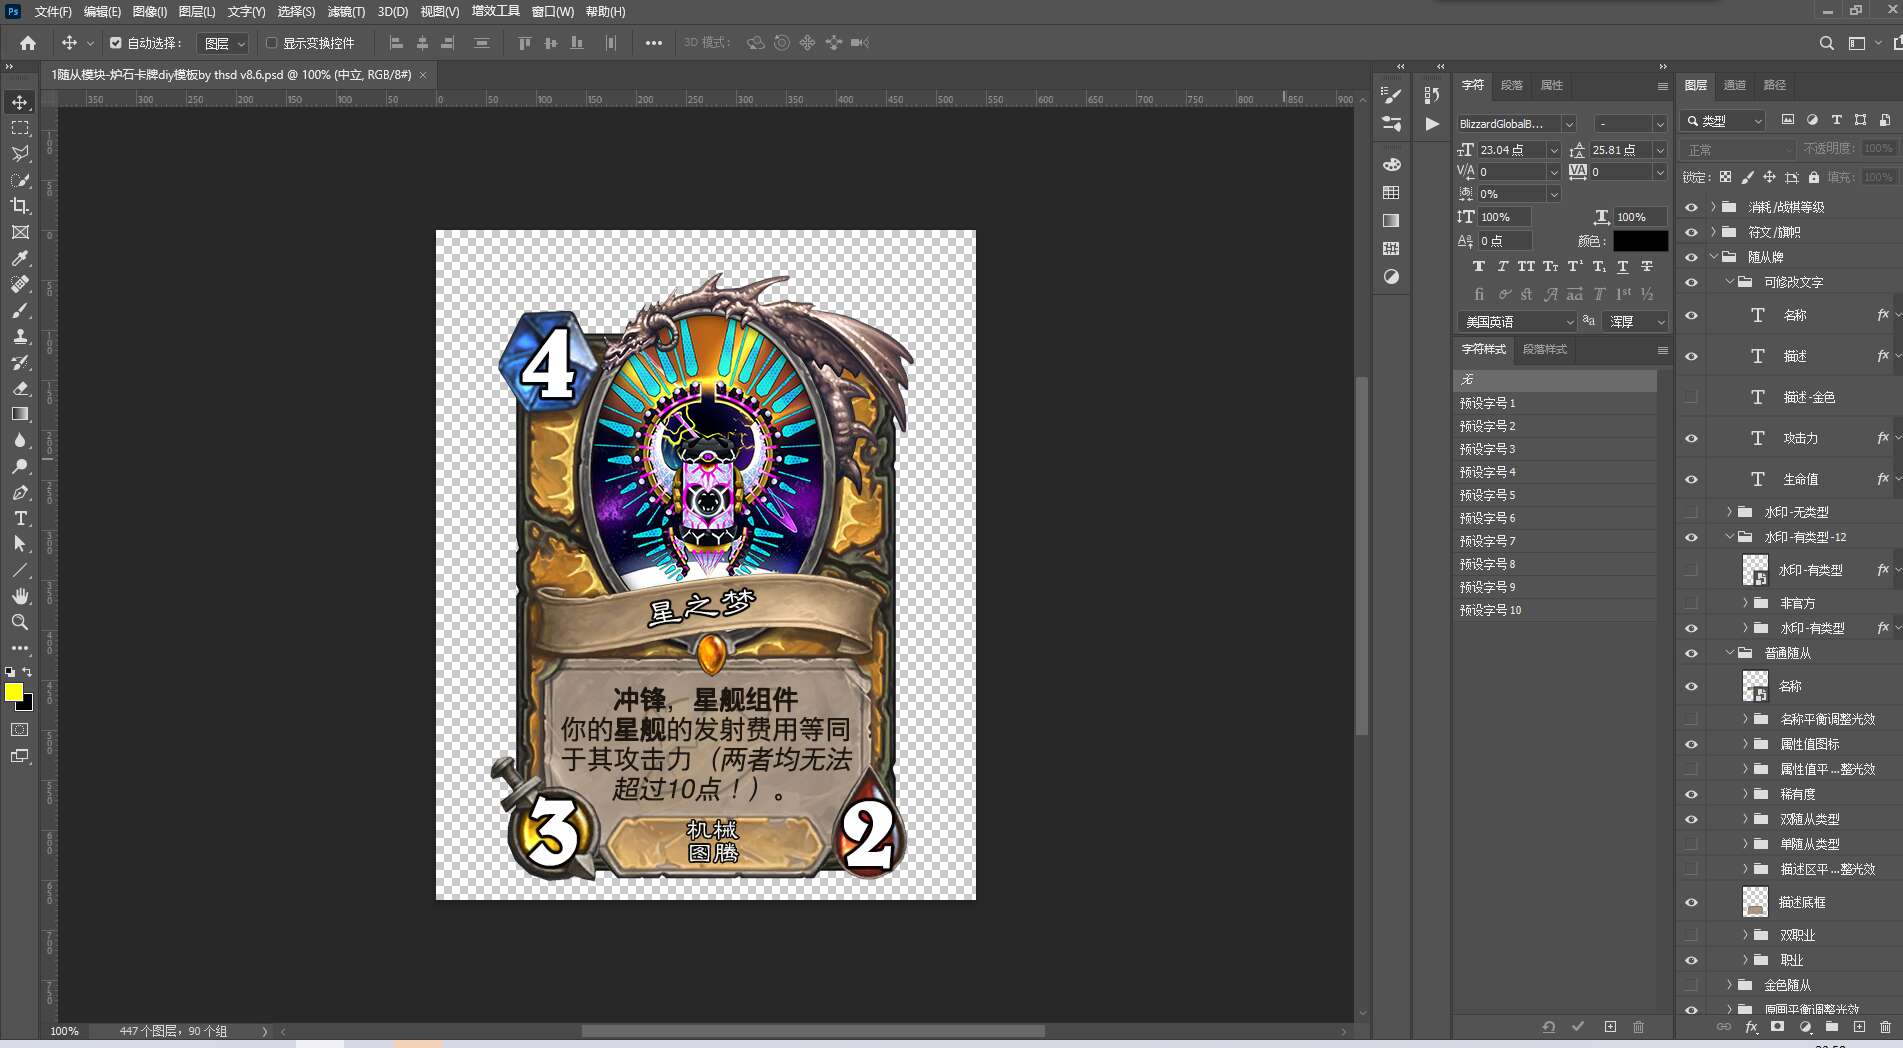Click the leading value field

tap(1620, 150)
